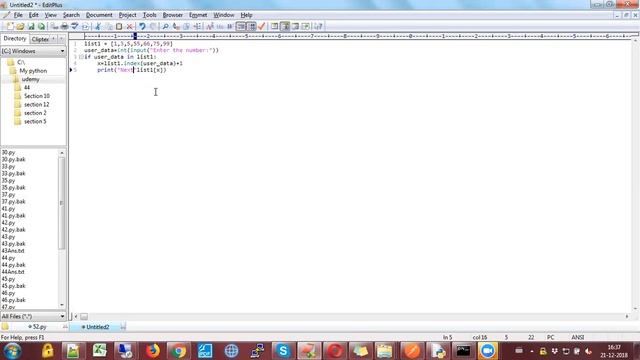Open the Emmet menu
The height and width of the screenshot is (360, 640).
[x=198, y=15]
